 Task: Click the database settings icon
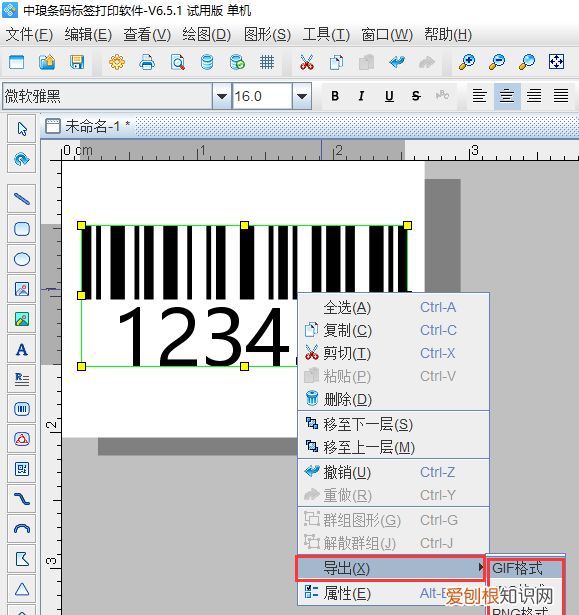click(207, 62)
